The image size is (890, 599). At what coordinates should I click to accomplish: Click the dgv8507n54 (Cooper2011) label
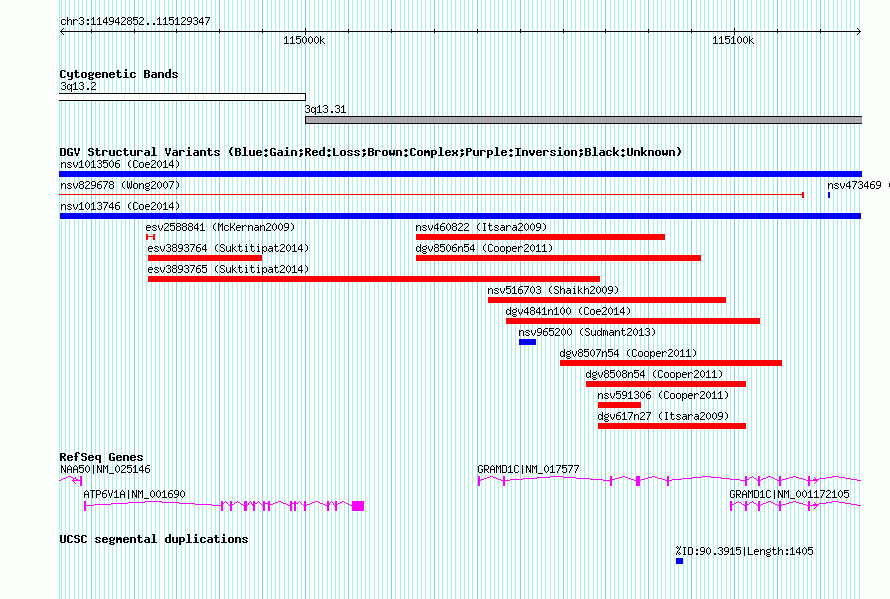pyautogui.click(x=628, y=353)
